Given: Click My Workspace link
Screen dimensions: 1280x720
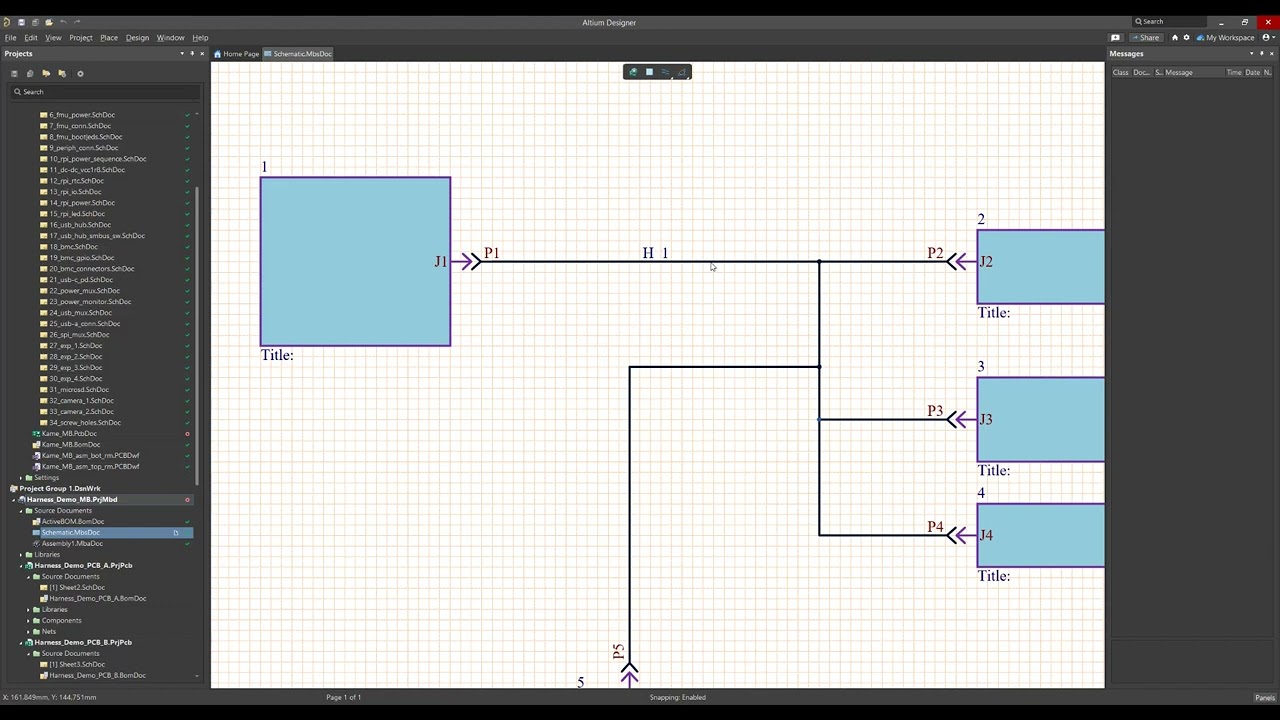Looking at the screenshot, I should (x=1229, y=38).
